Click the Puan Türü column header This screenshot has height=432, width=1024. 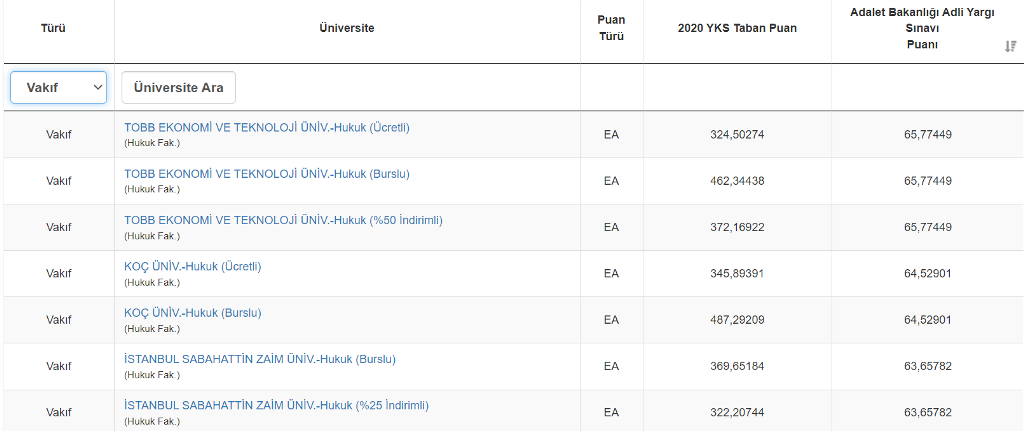[x=611, y=28]
